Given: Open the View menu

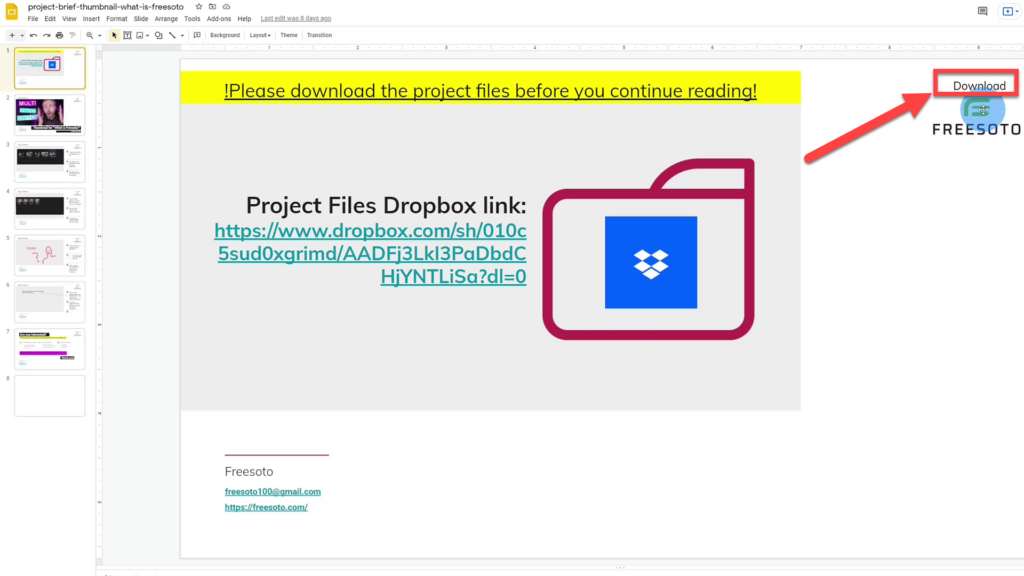Looking at the screenshot, I should coord(69,19).
